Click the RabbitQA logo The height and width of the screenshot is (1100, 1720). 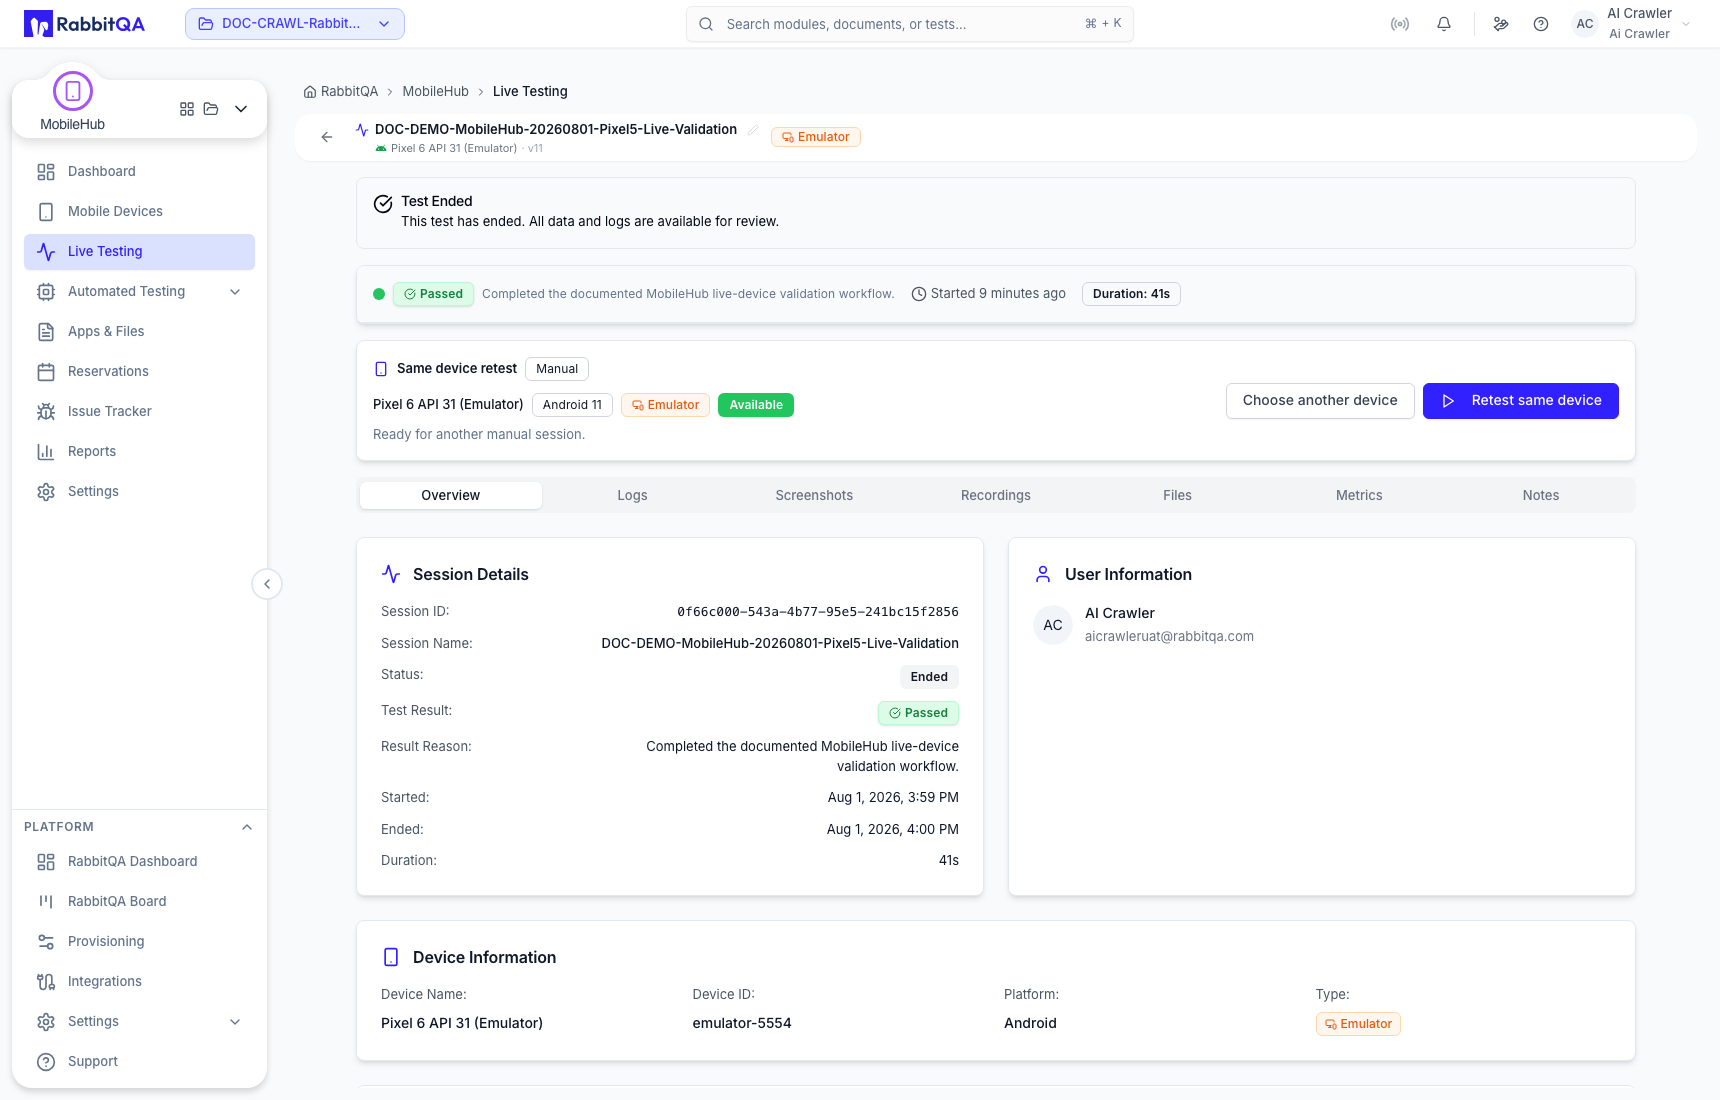(x=85, y=24)
